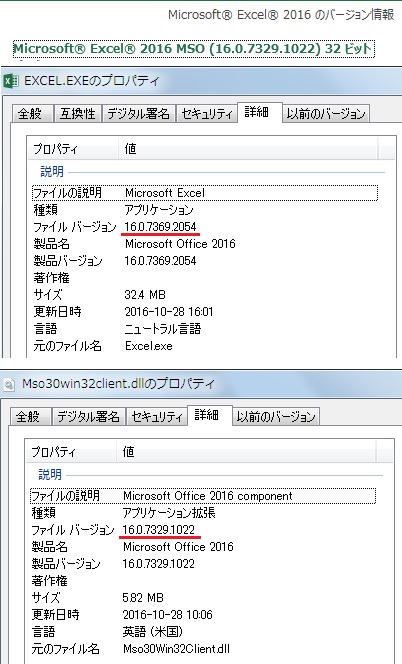Select the Microsoft Excel 2016 MSO version text
This screenshot has width=402, height=664.
pyautogui.click(x=194, y=49)
